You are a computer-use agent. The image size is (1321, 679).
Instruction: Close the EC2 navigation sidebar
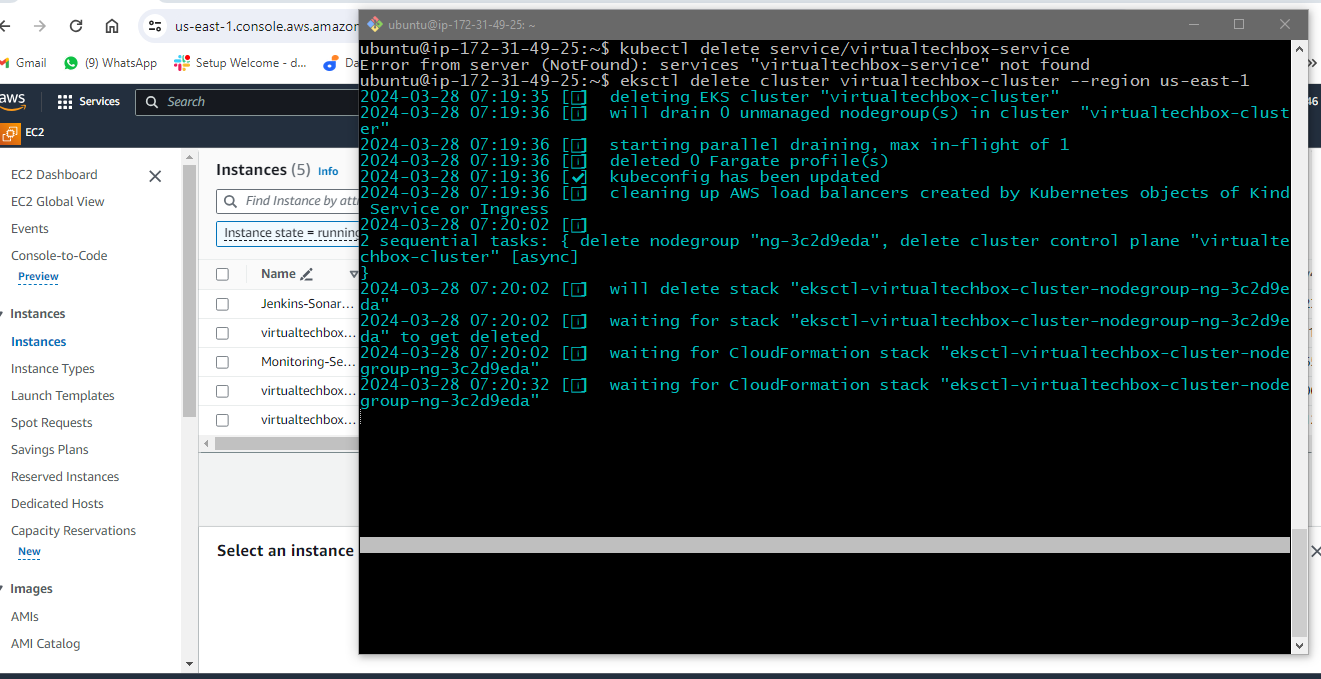[x=155, y=176]
